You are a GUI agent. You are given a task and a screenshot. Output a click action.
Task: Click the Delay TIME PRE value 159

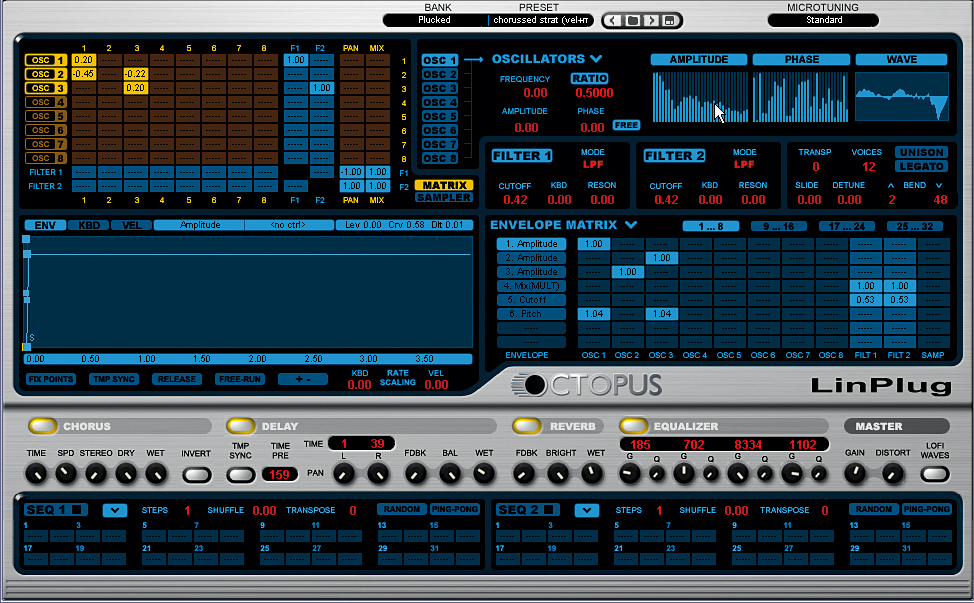point(280,474)
